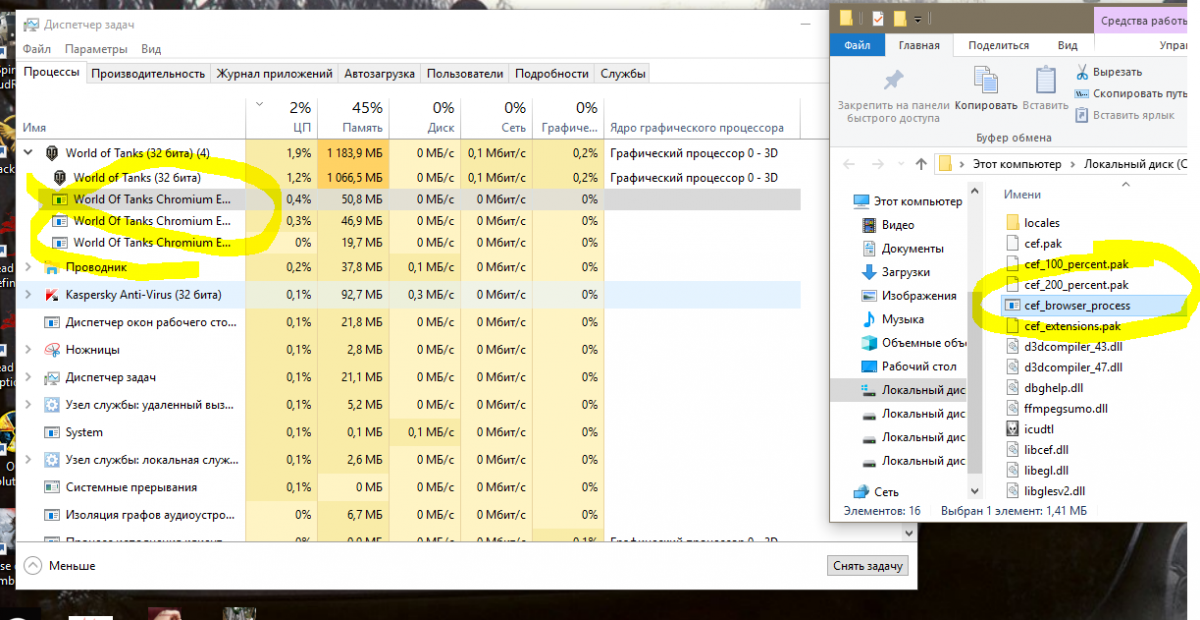Switch to the Журнал приложений tab
Image resolution: width=1200 pixels, height=620 pixels.
point(274,73)
